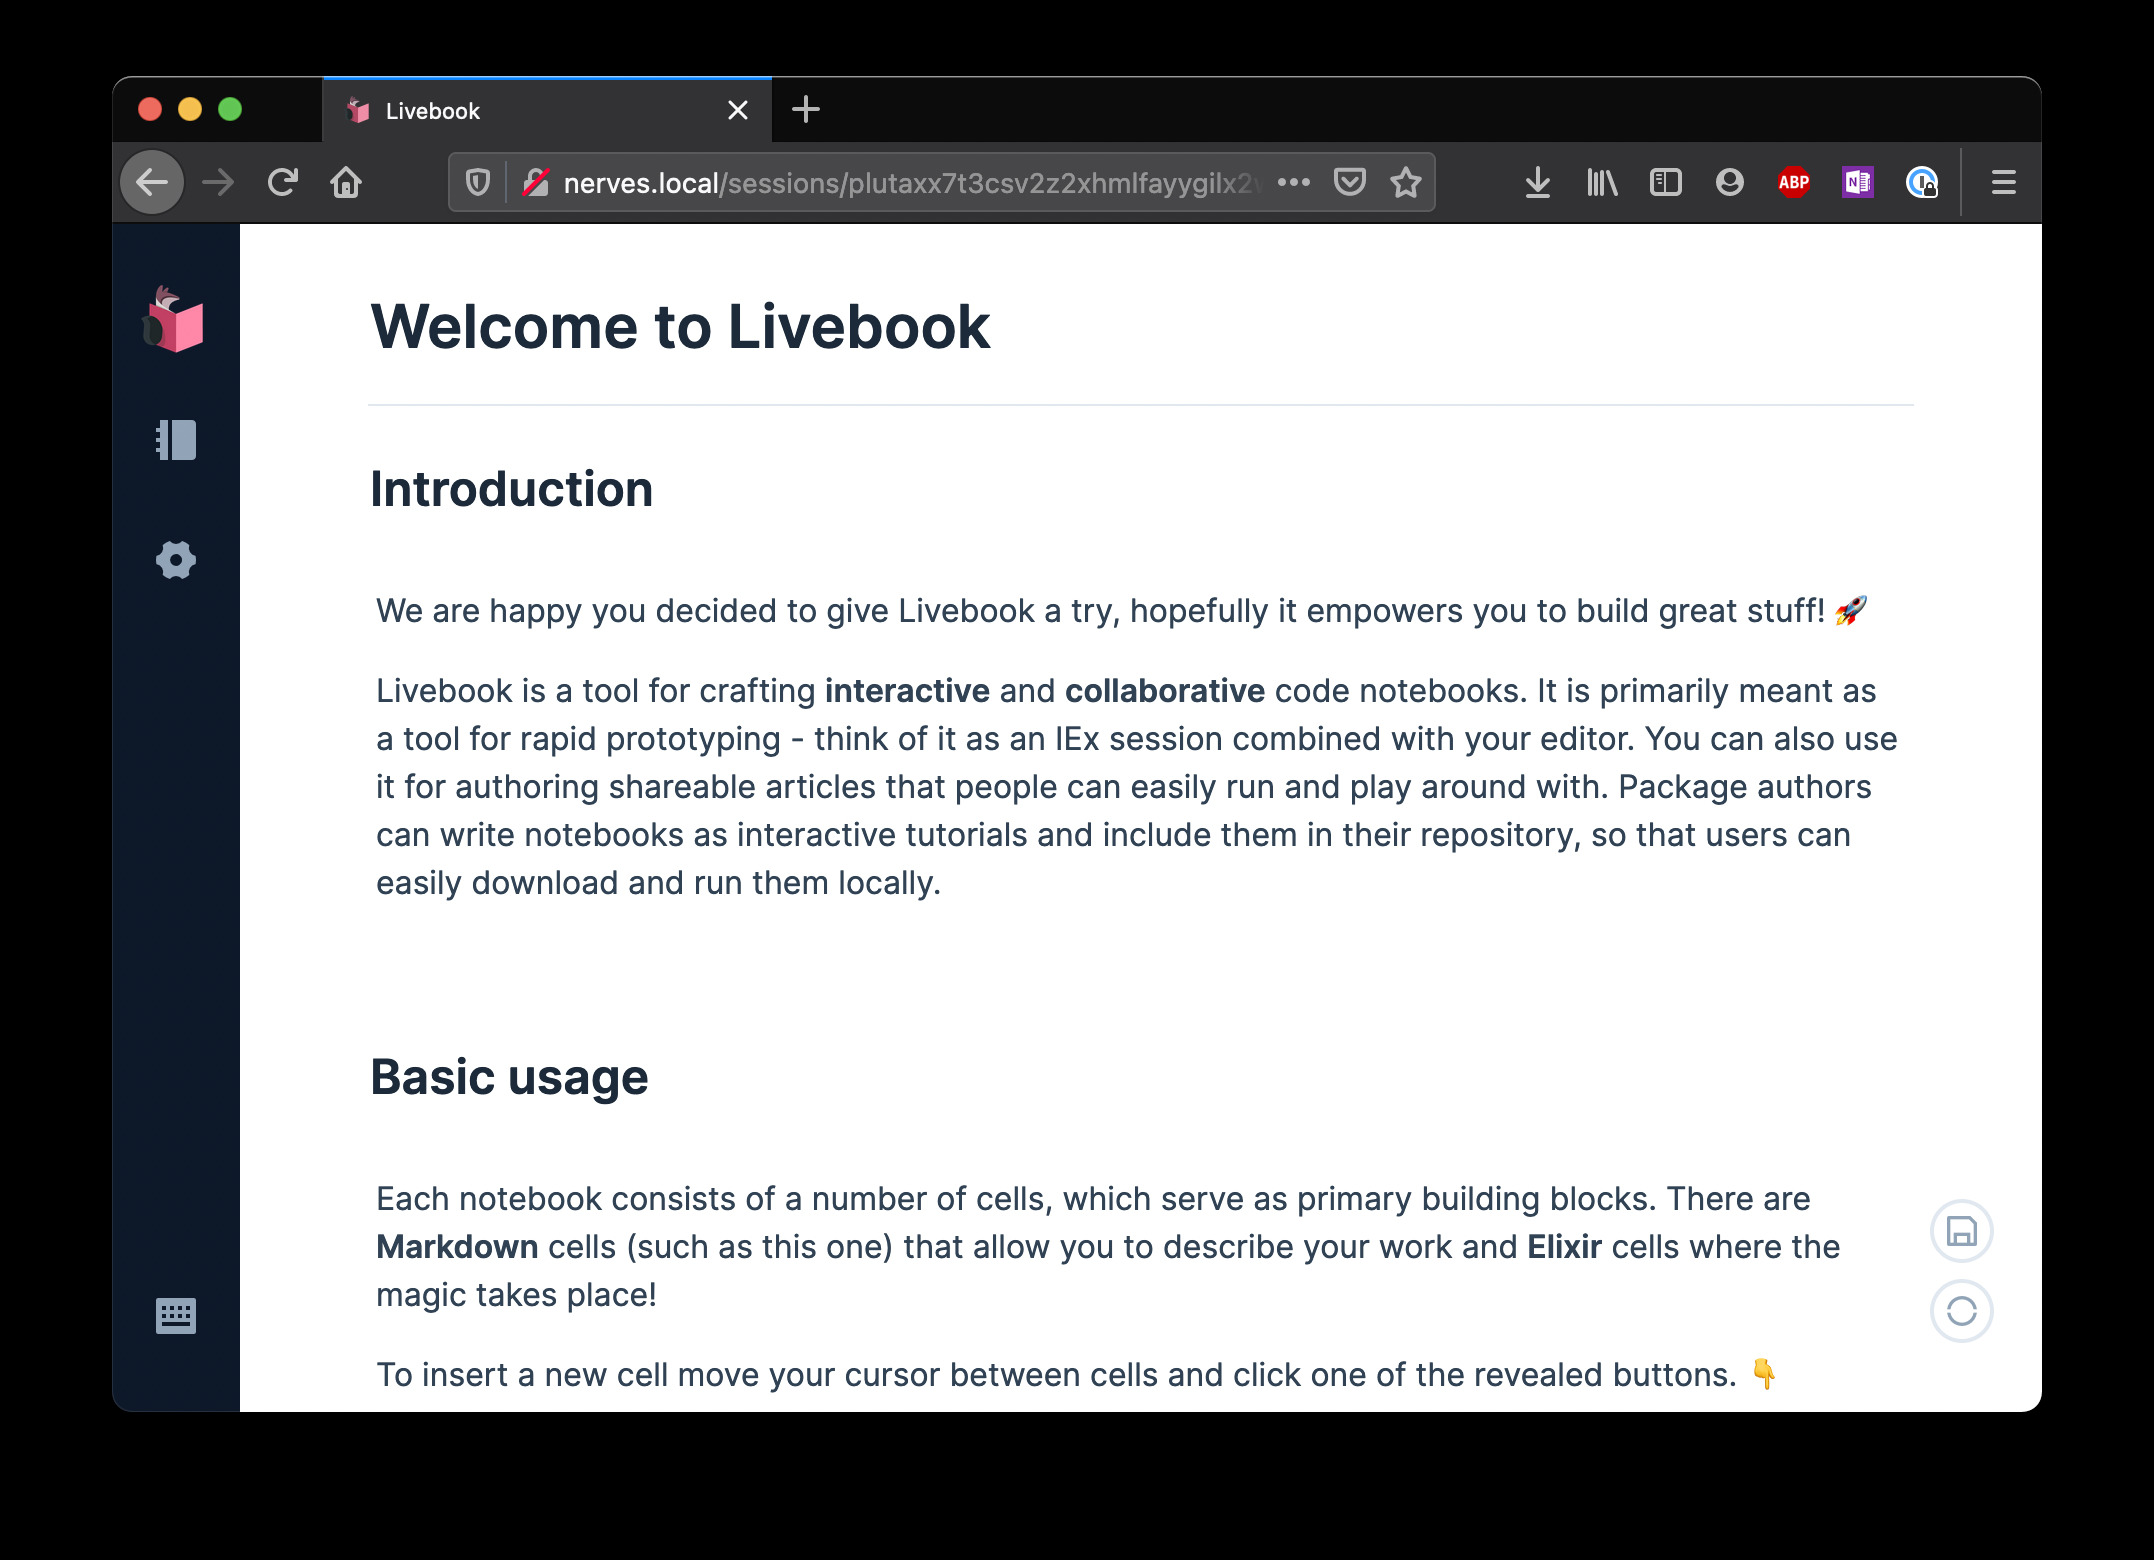Open Livebook settings via gear icon
This screenshot has height=1560, width=2154.
click(x=175, y=560)
